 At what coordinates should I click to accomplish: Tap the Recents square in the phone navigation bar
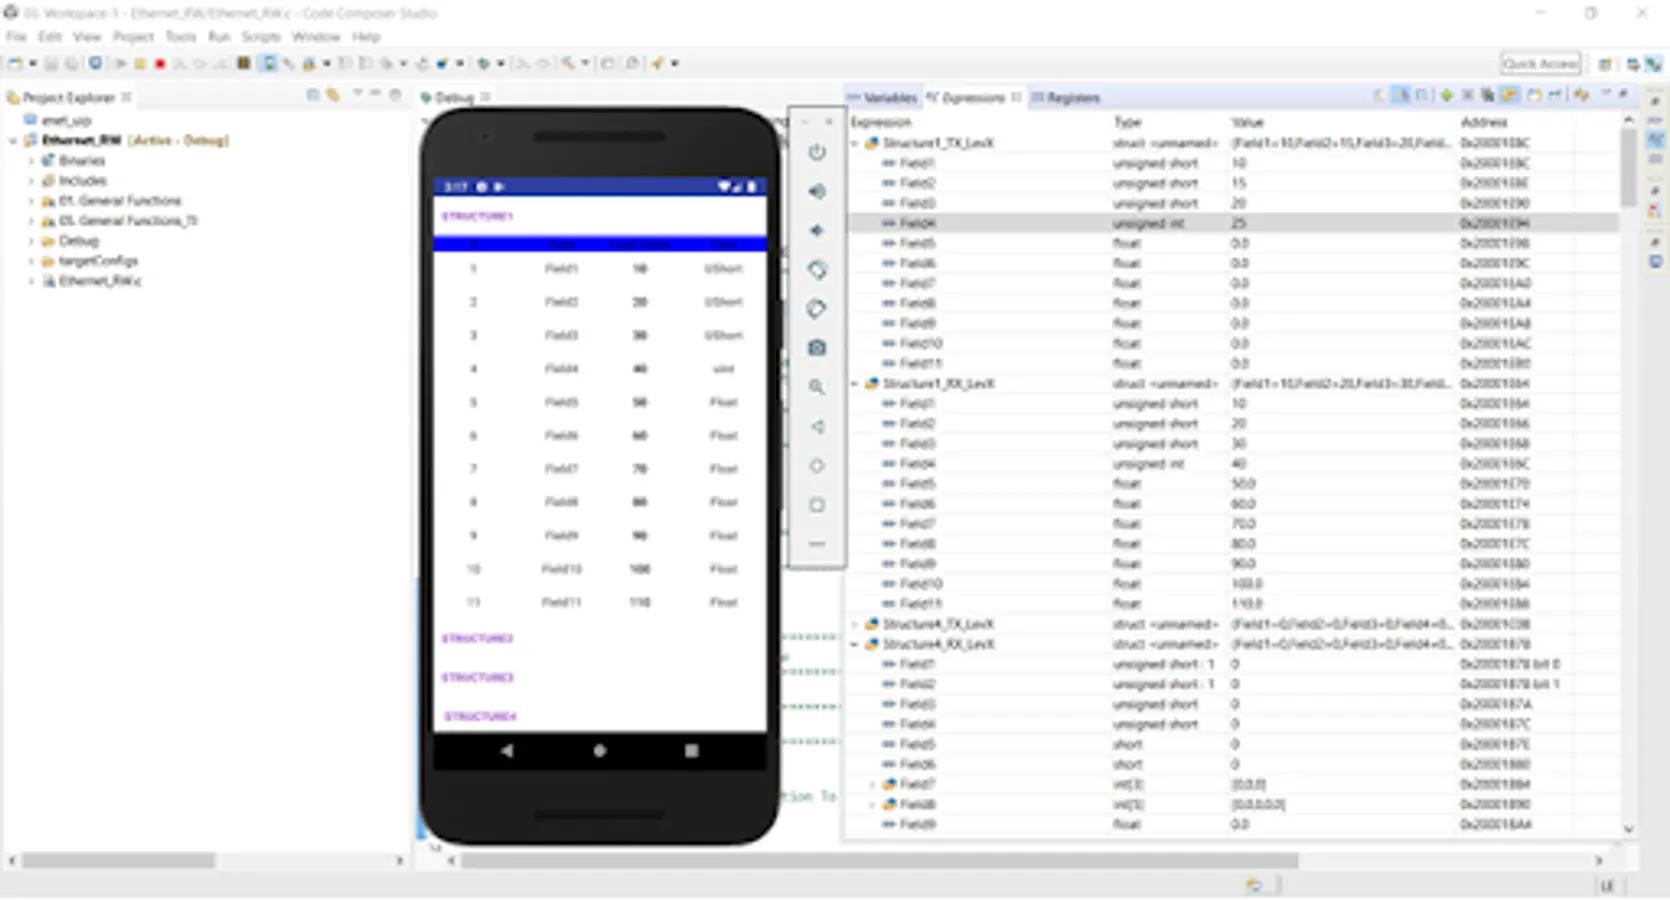[691, 750]
